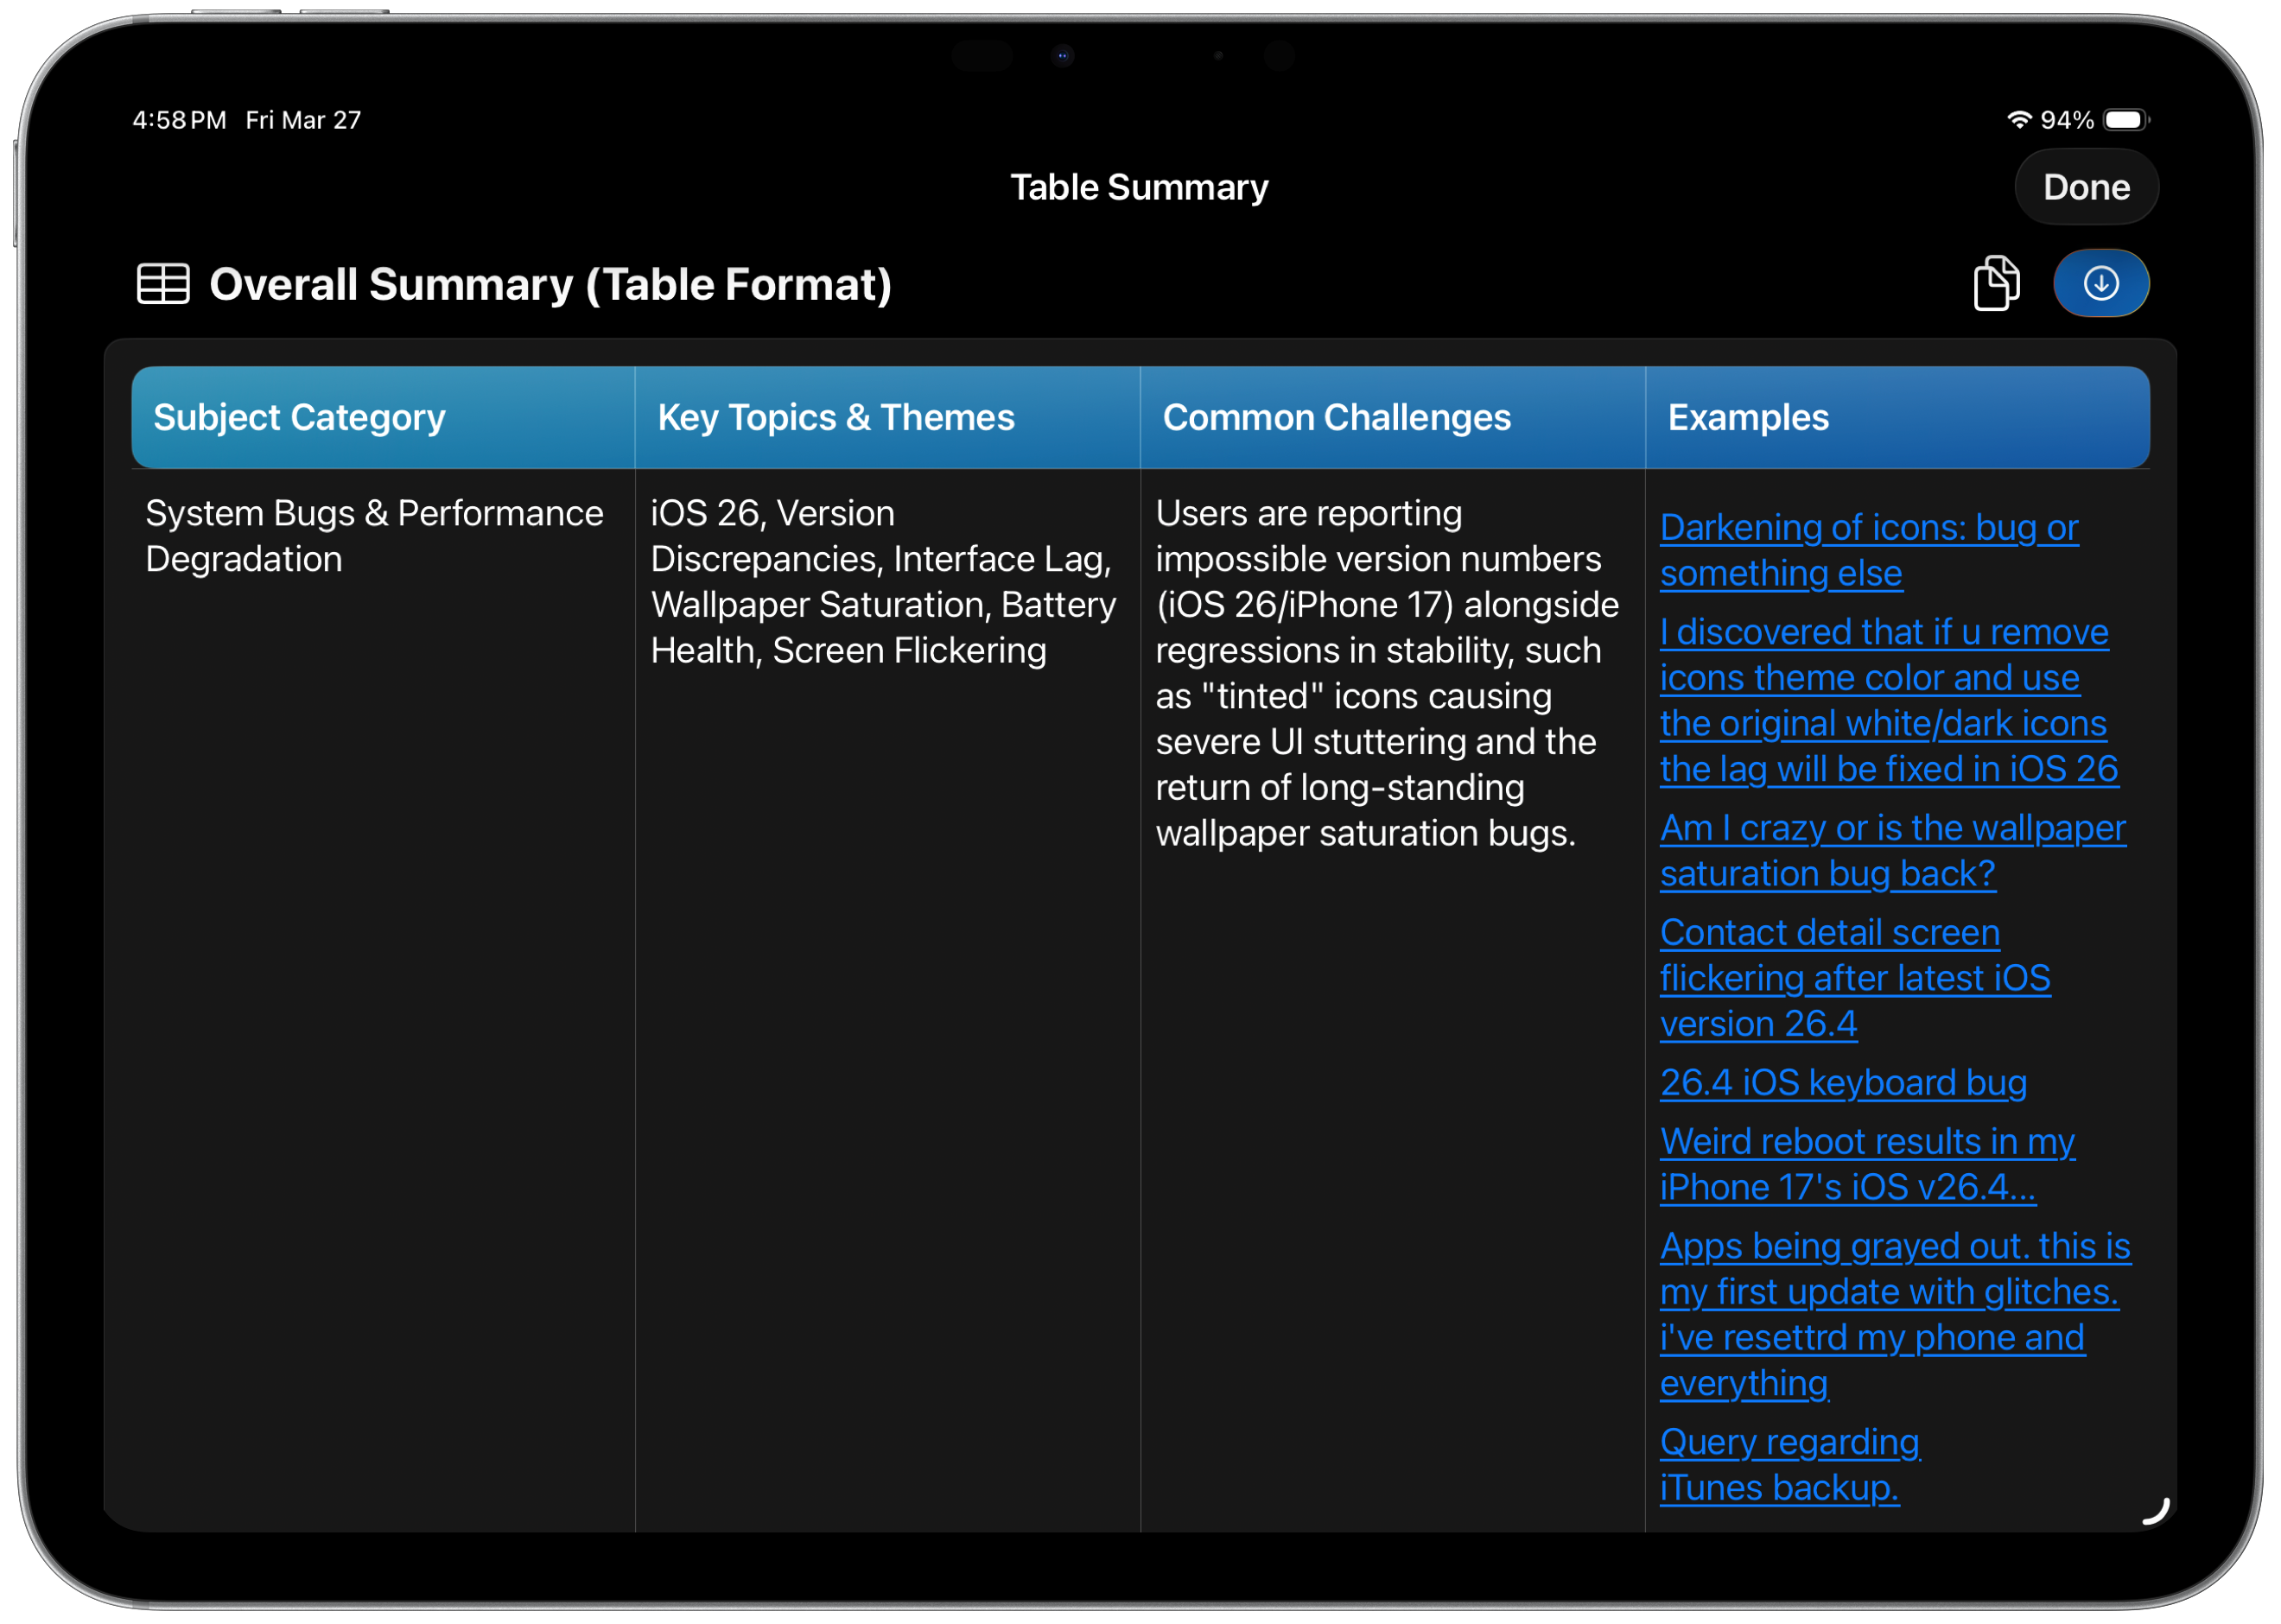The image size is (2281, 1624).
Task: Open the weird reboot iPhone 17 link
Action: click(x=1867, y=1163)
